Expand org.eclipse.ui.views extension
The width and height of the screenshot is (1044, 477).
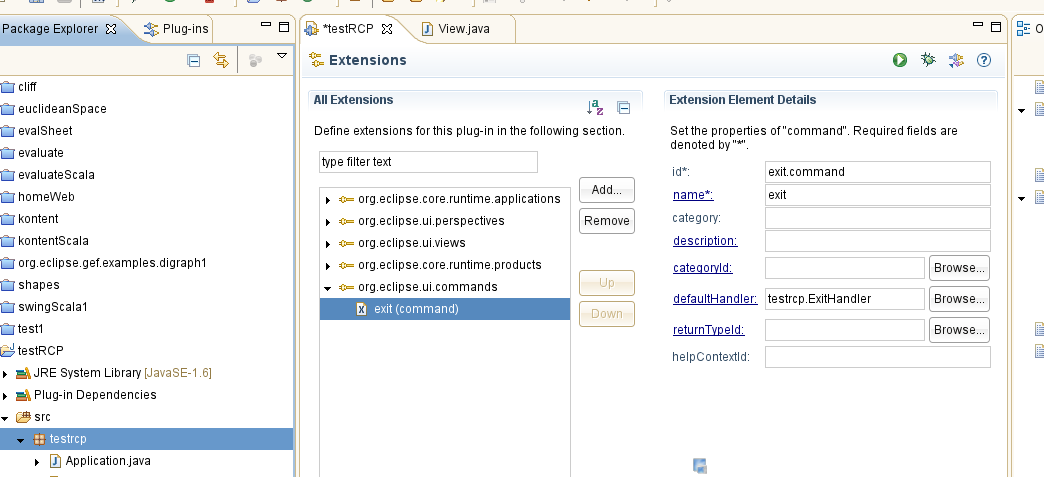coord(328,244)
